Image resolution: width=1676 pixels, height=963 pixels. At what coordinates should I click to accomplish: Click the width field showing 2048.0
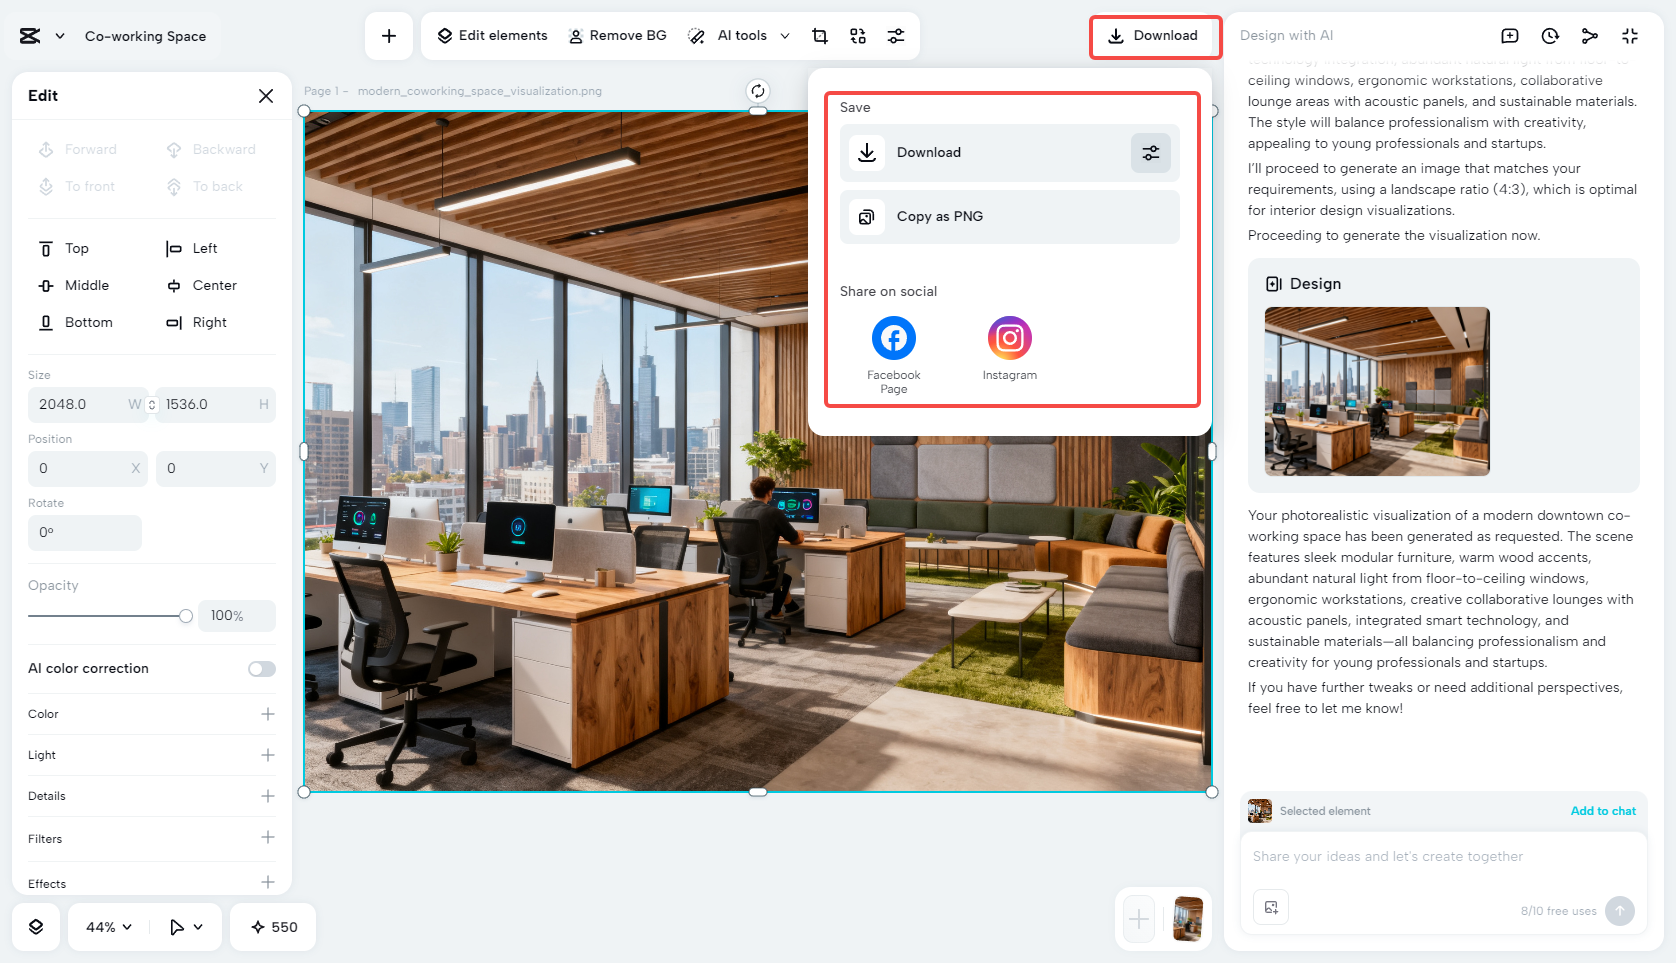coord(86,405)
